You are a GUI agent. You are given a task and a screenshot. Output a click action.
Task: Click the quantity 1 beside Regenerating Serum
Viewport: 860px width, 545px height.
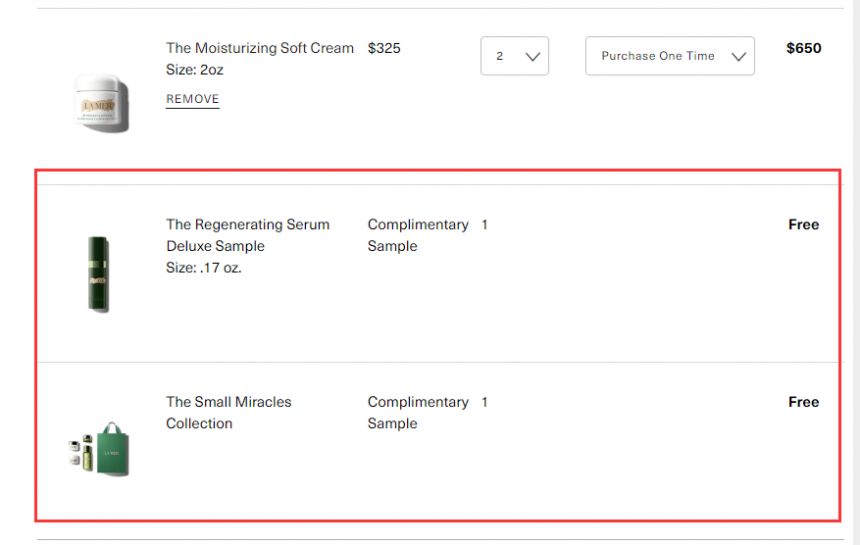tap(484, 225)
